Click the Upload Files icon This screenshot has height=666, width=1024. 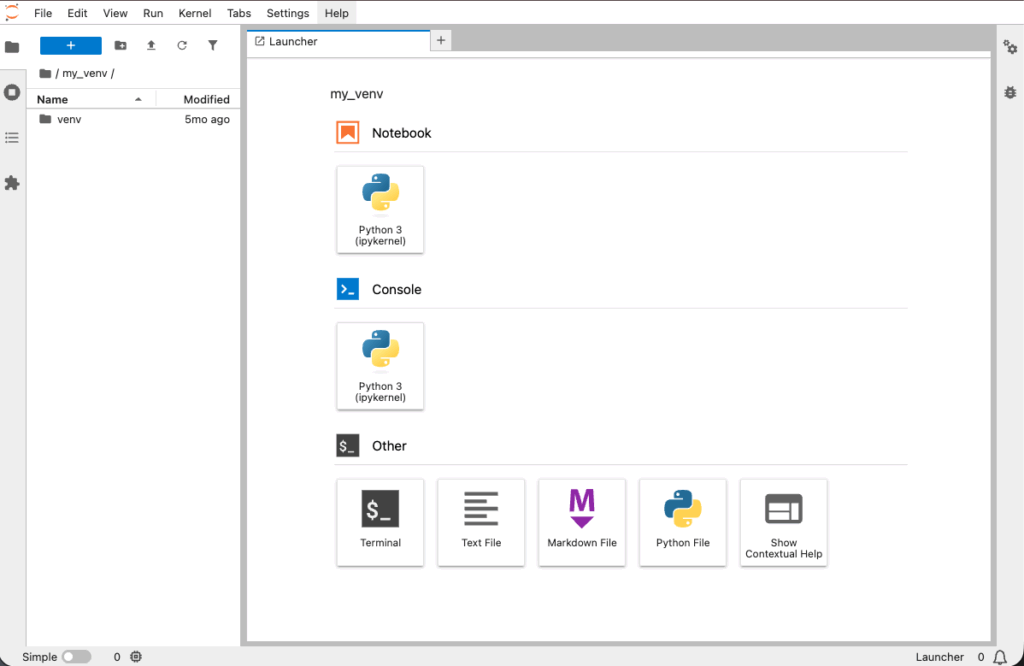(151, 45)
